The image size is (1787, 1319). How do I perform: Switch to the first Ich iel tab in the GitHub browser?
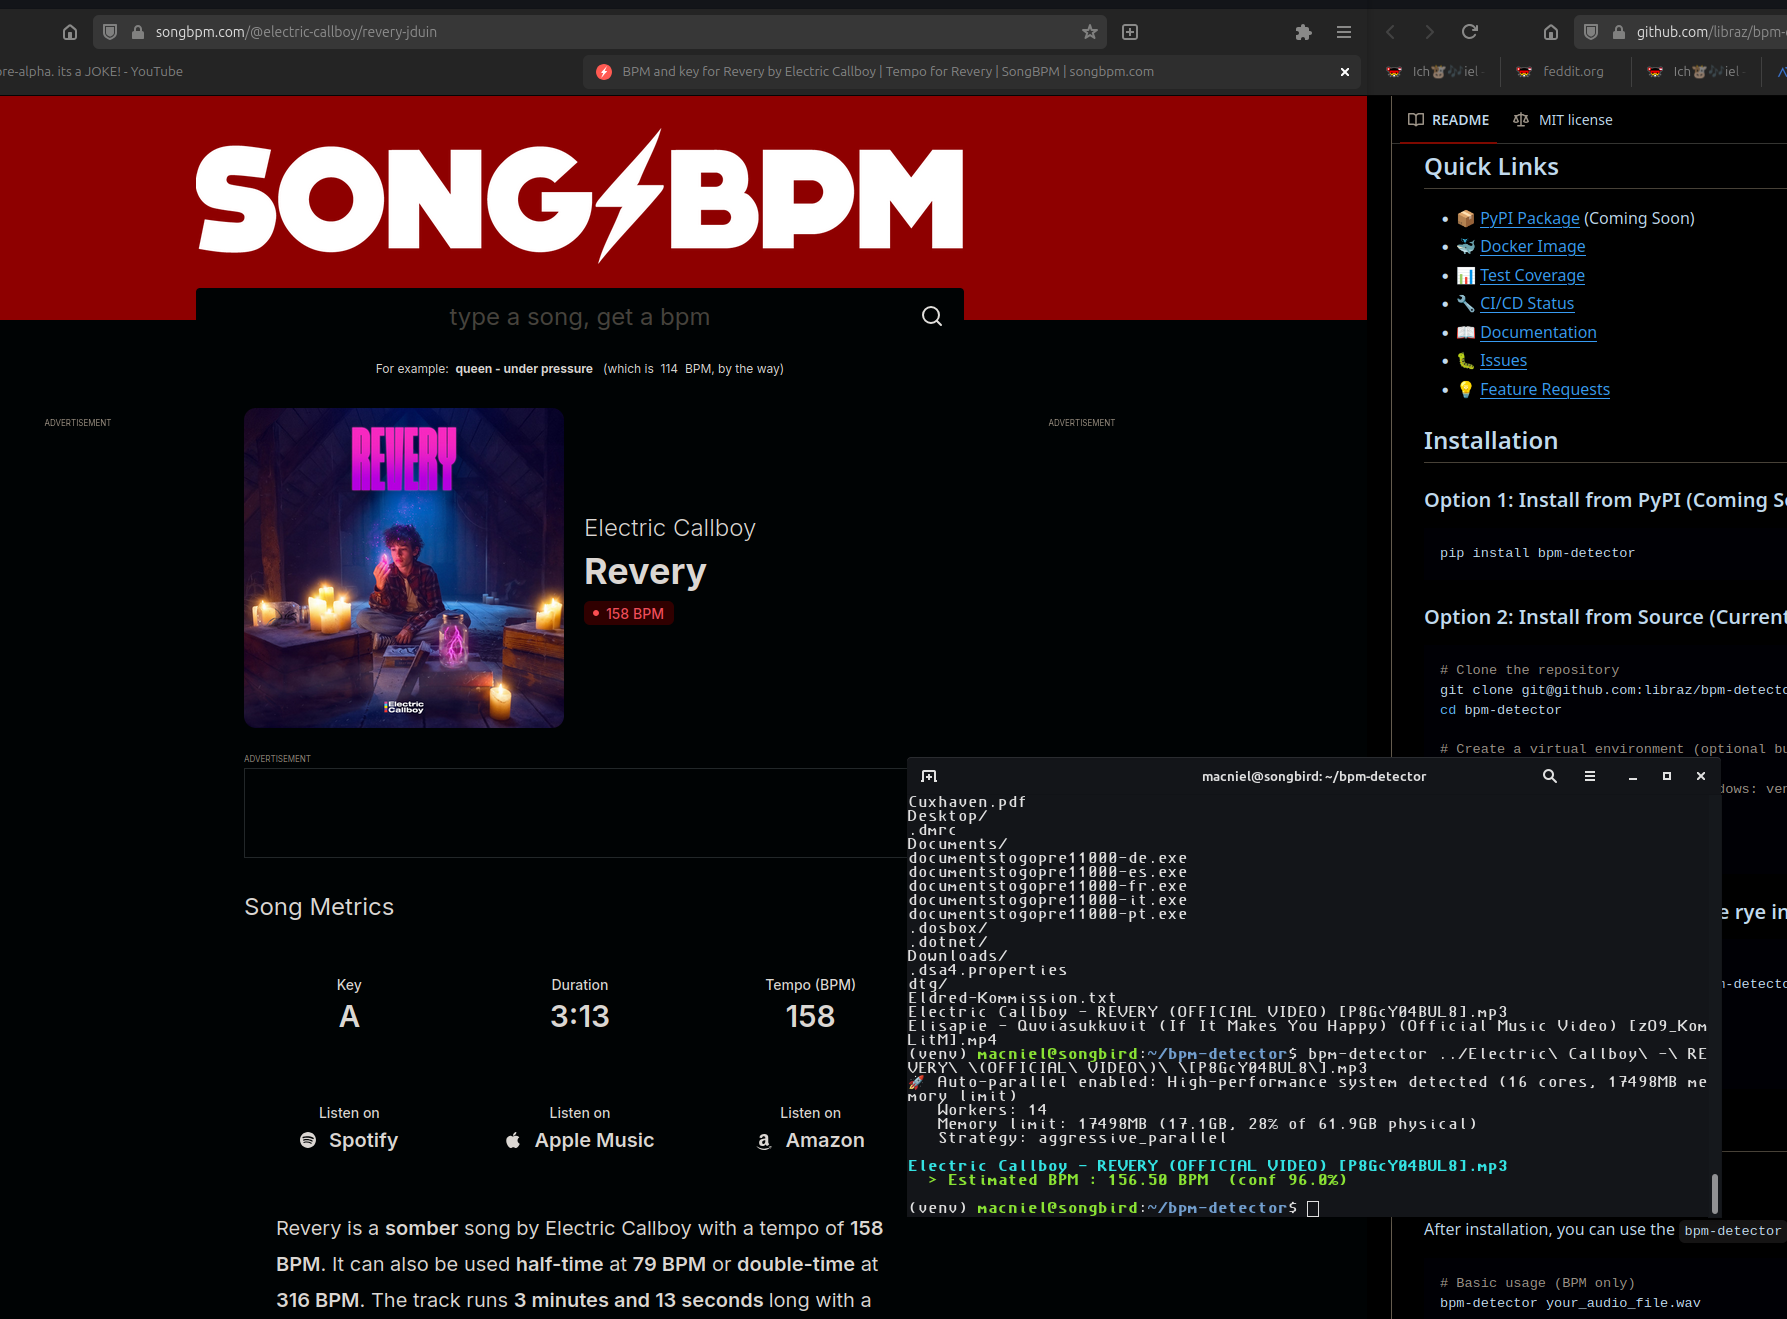pyautogui.click(x=1436, y=72)
